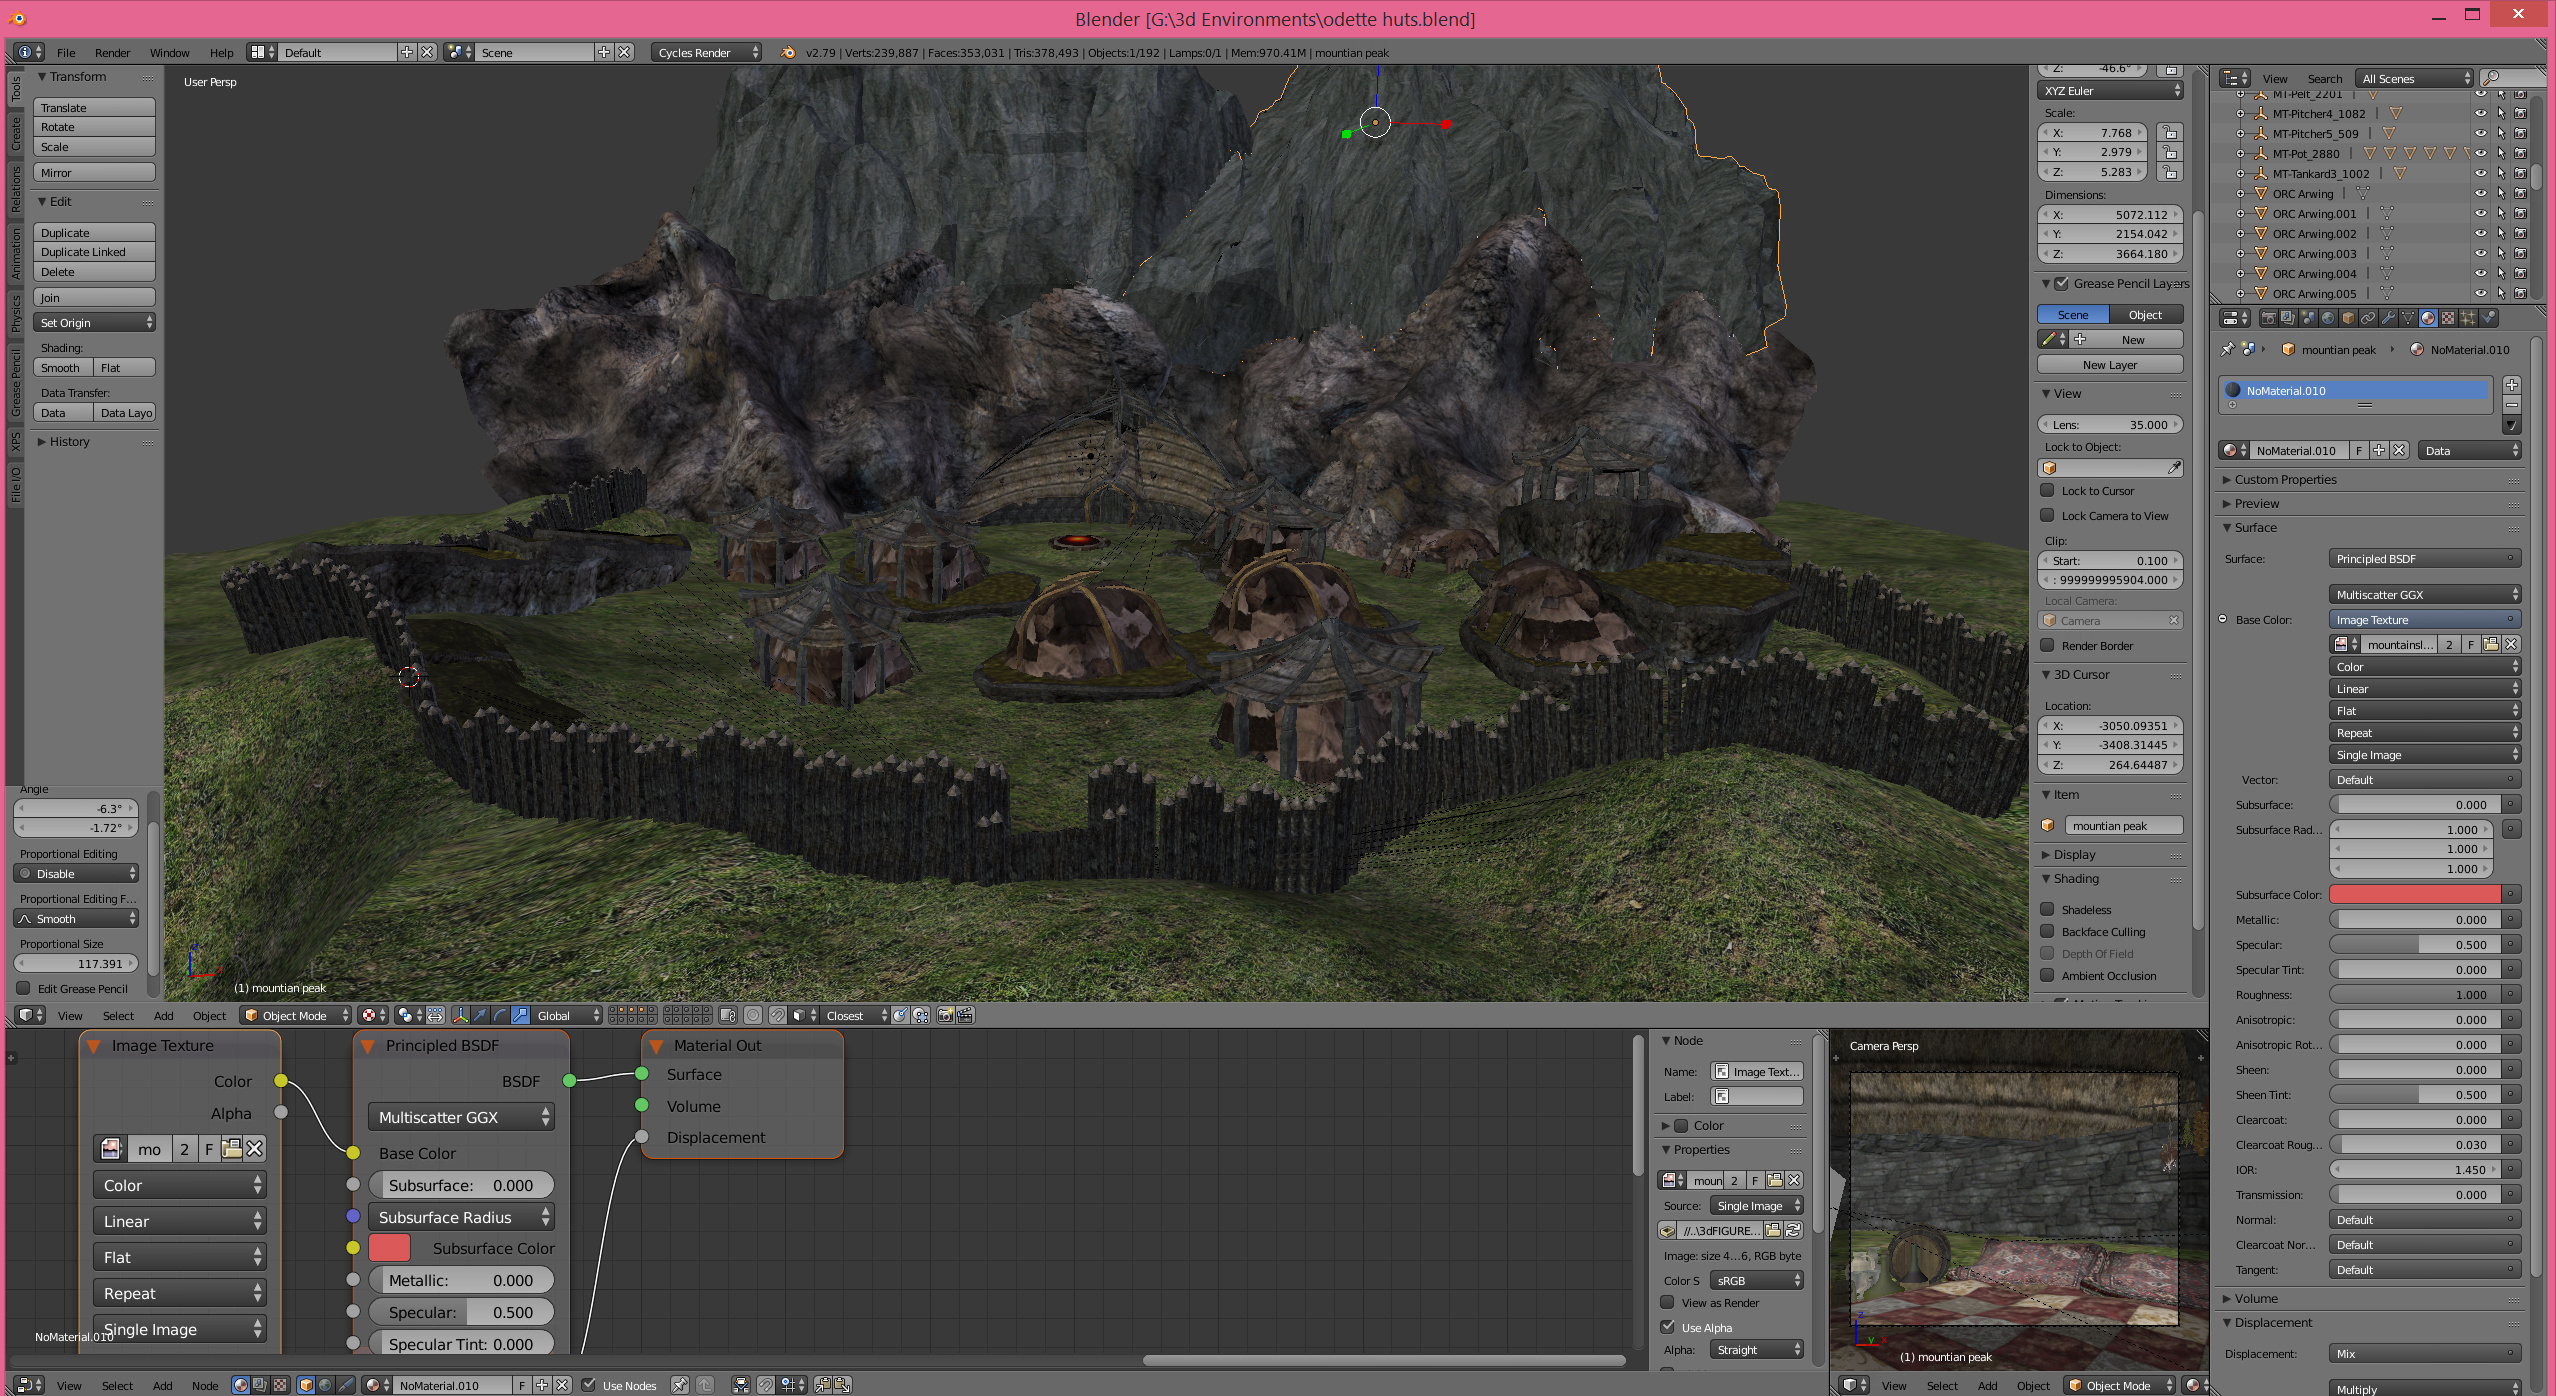
Task: Click the OpenGL render camera icon
Action: click(945, 1016)
